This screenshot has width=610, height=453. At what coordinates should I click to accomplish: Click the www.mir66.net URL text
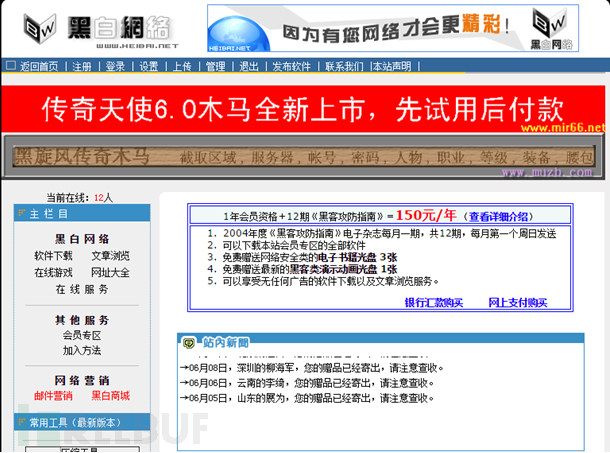coord(563,128)
